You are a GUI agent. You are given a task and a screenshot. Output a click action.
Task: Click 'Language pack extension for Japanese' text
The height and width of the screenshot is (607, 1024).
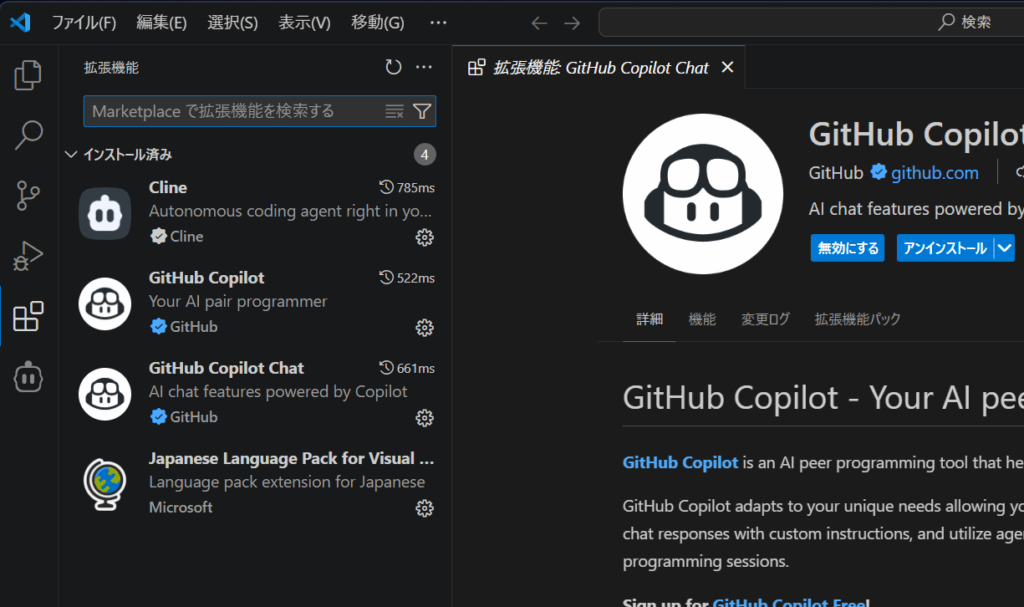[287, 482]
